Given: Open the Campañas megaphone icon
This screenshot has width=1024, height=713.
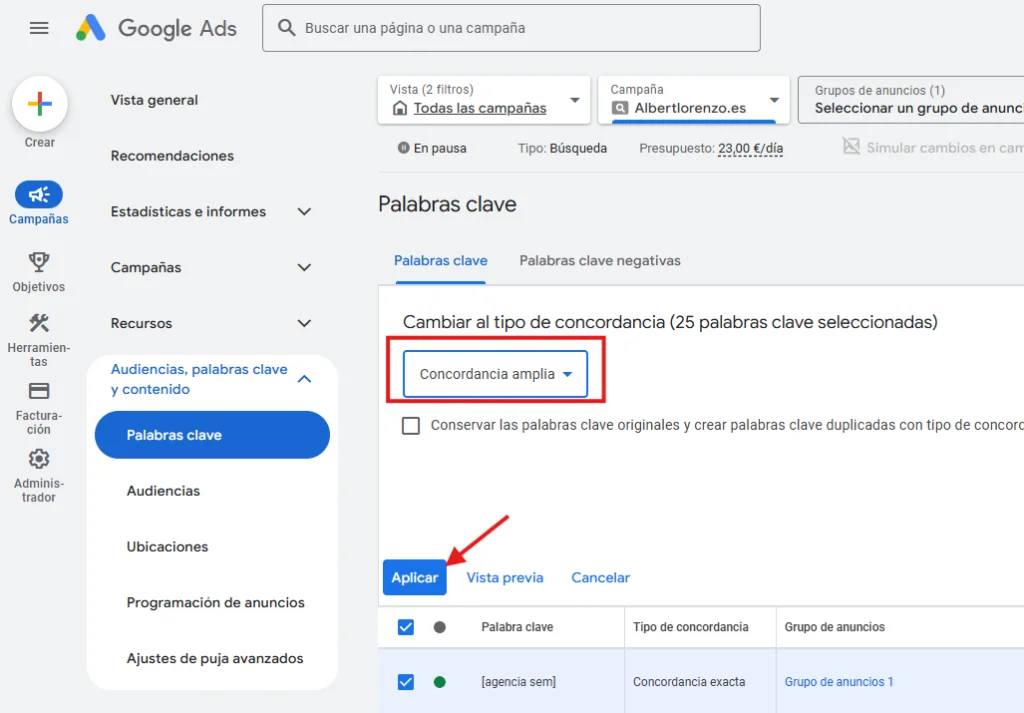Looking at the screenshot, I should (39, 195).
